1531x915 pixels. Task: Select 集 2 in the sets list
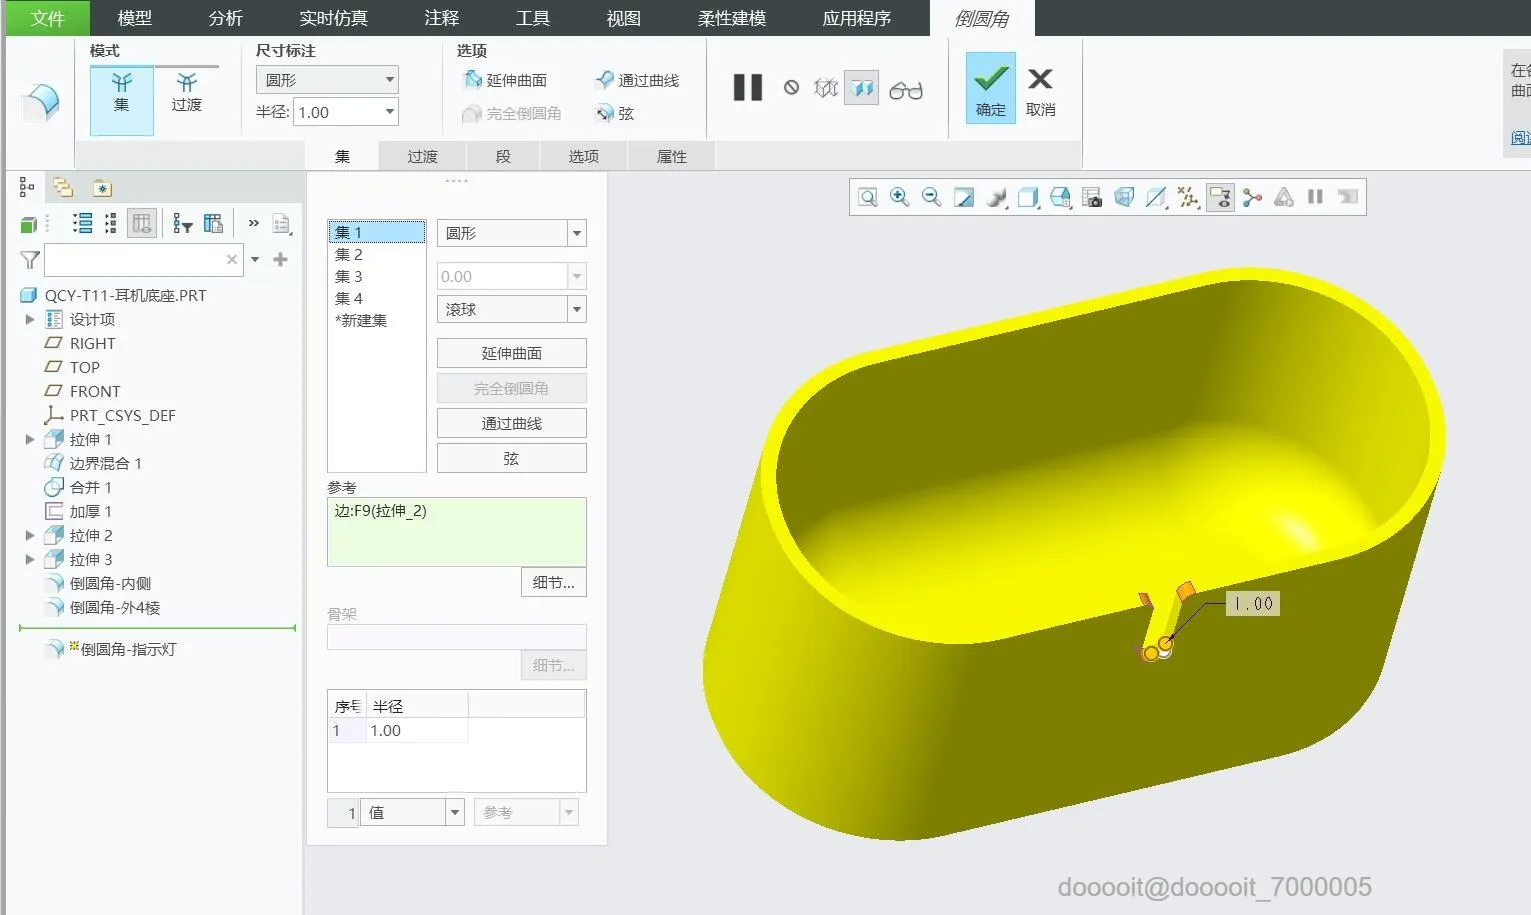point(349,254)
